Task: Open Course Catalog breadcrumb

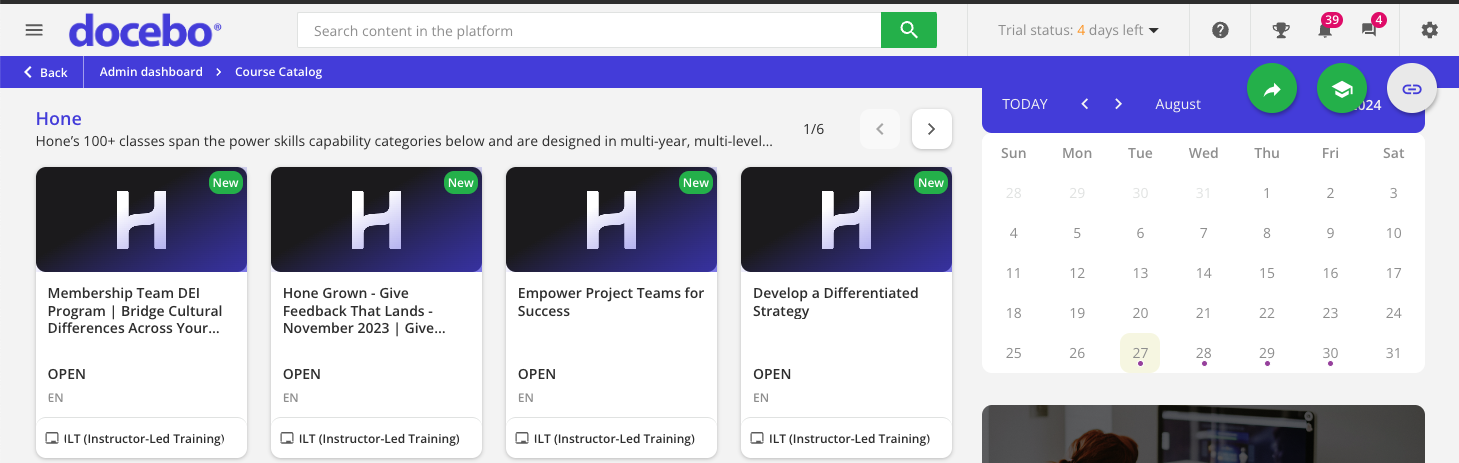Action: tap(278, 72)
